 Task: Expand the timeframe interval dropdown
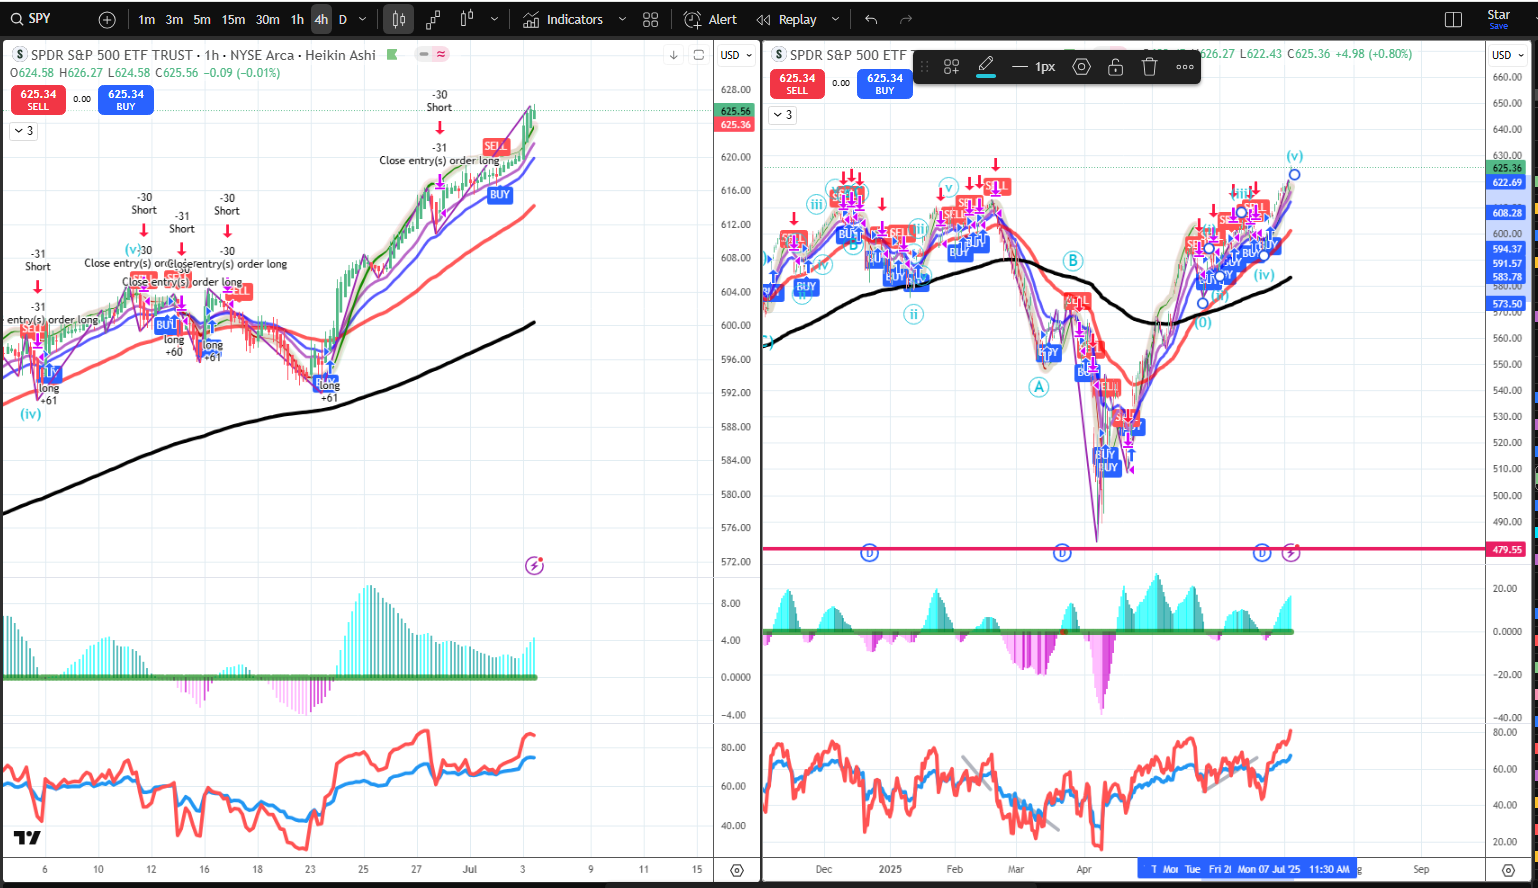363,20
